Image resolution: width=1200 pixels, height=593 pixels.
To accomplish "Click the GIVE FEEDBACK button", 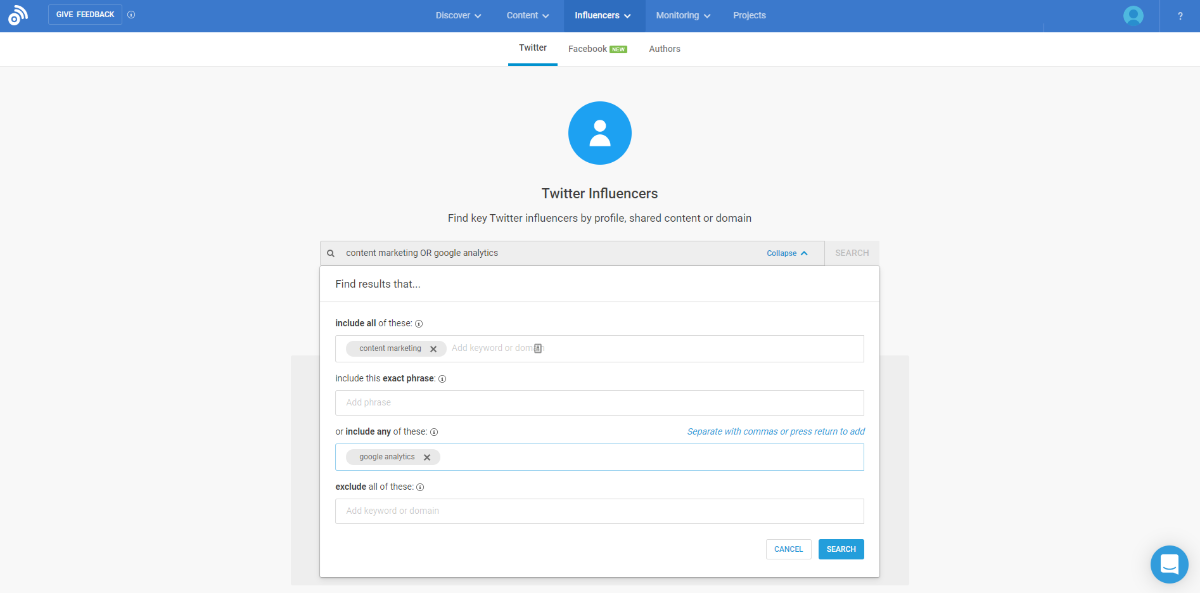I will [84, 14].
